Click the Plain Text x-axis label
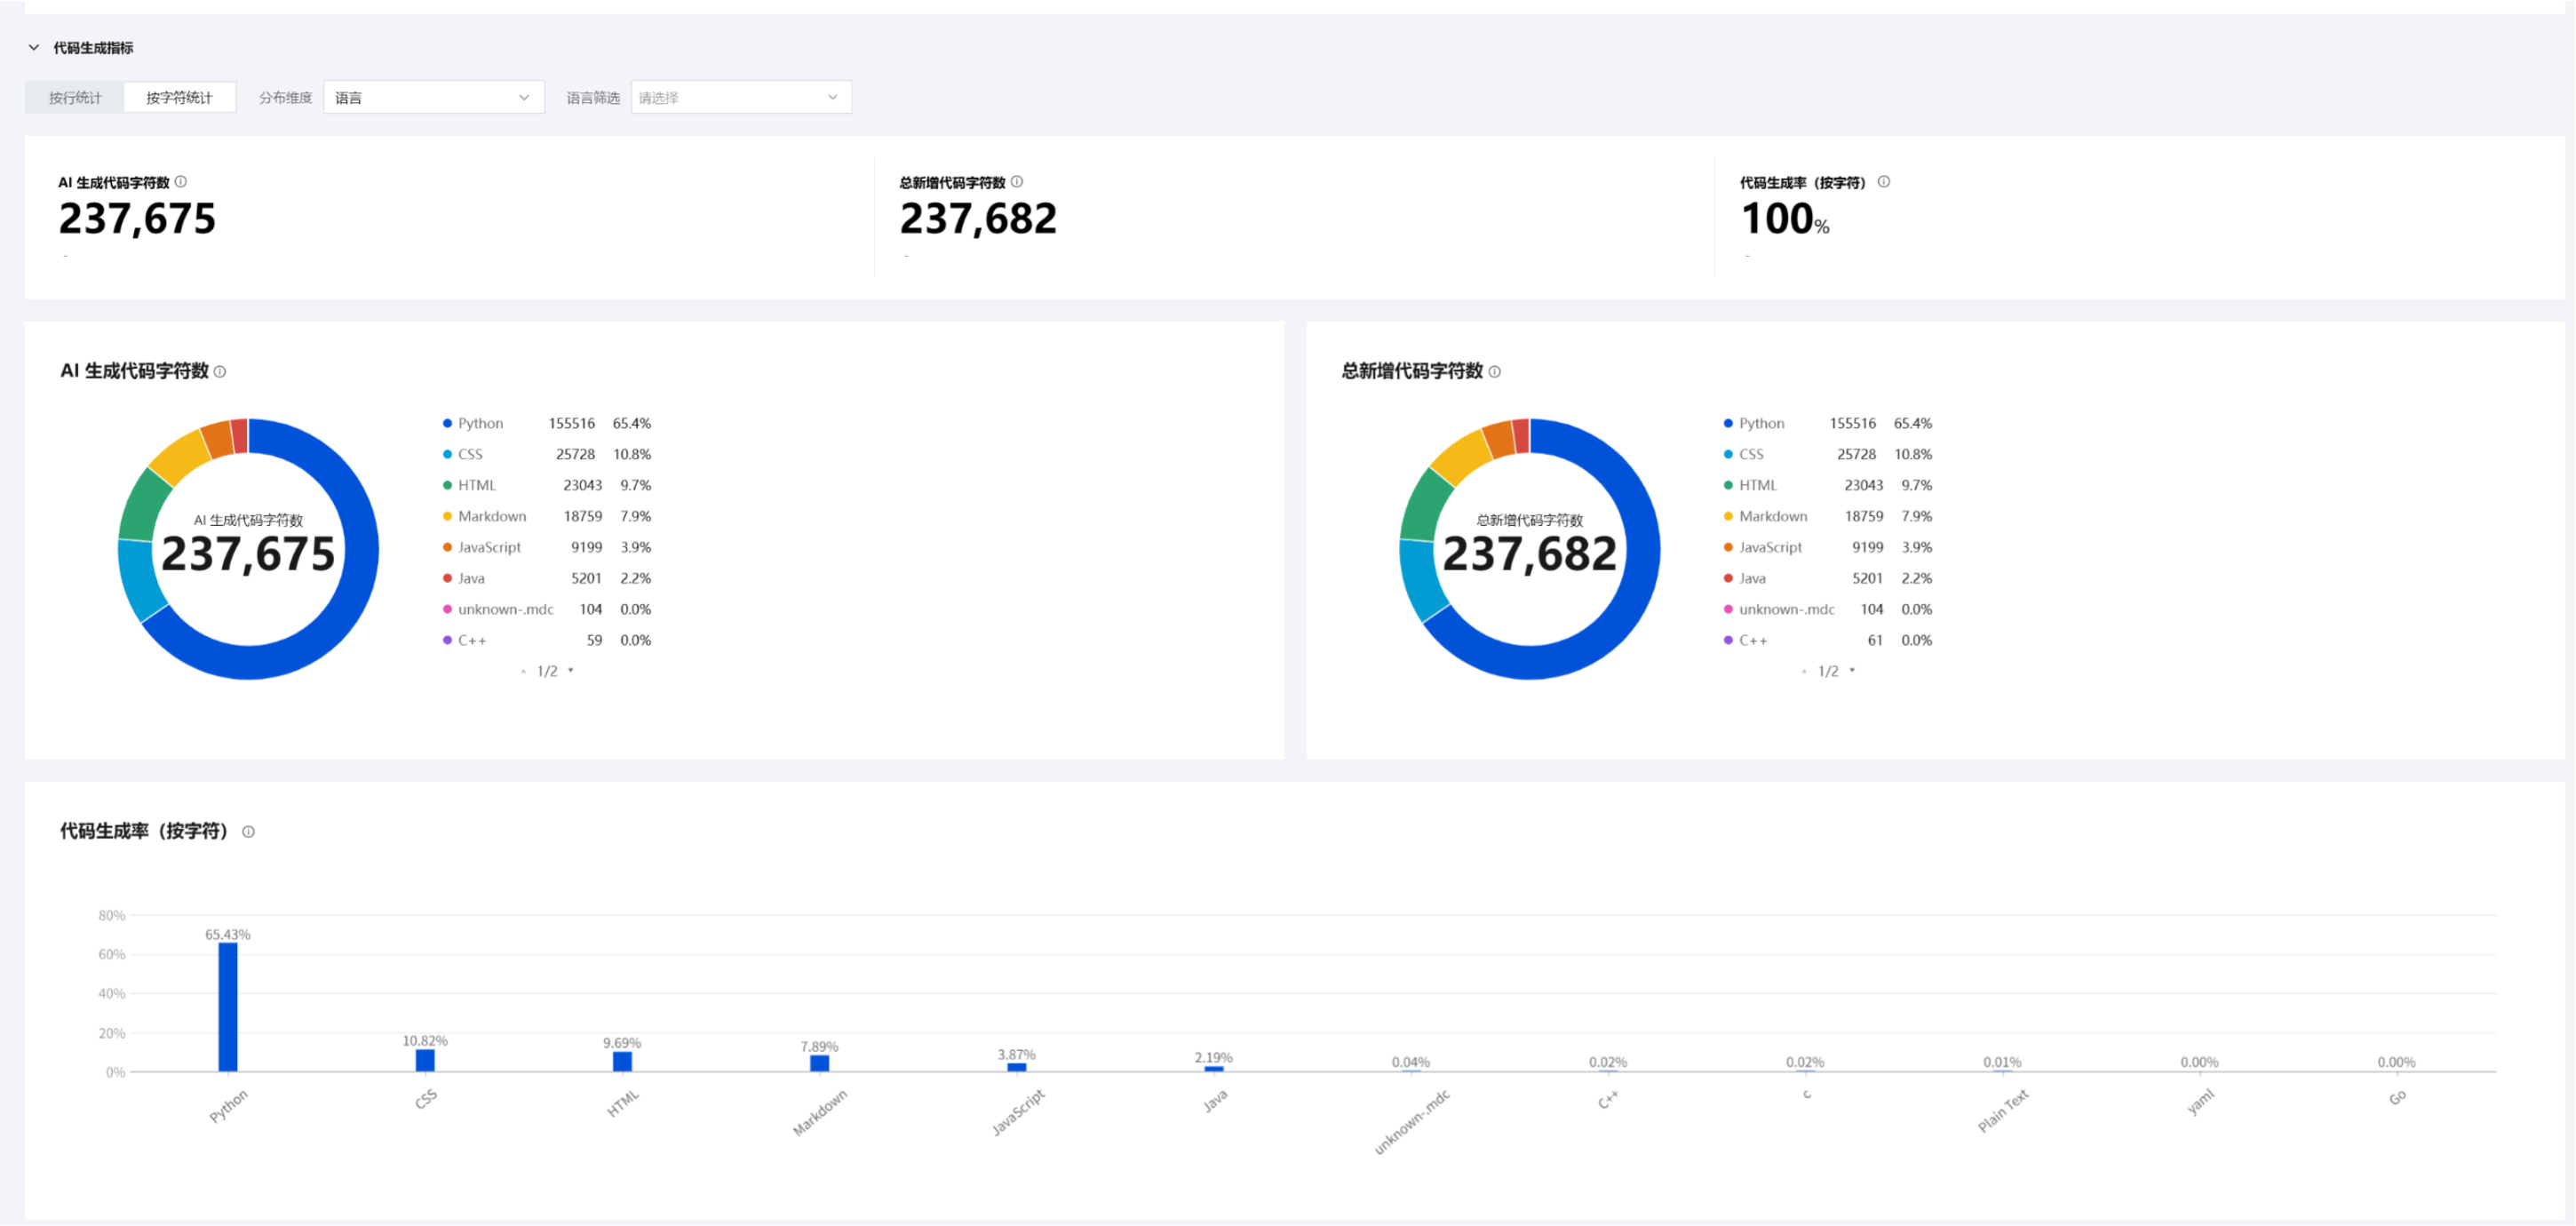 pyautogui.click(x=2003, y=1111)
